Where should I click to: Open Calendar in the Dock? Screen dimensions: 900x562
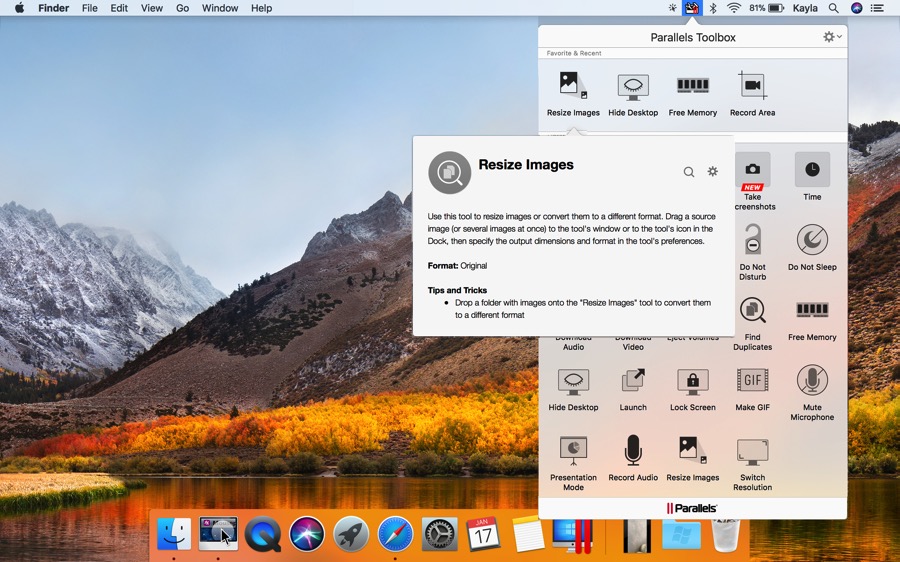(483, 534)
